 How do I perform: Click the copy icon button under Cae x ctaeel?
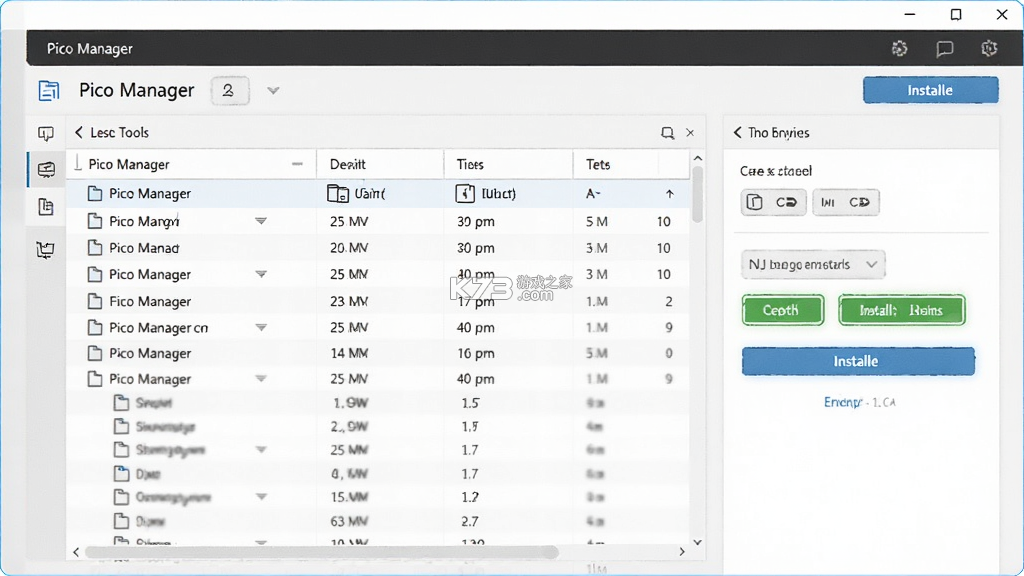[773, 202]
